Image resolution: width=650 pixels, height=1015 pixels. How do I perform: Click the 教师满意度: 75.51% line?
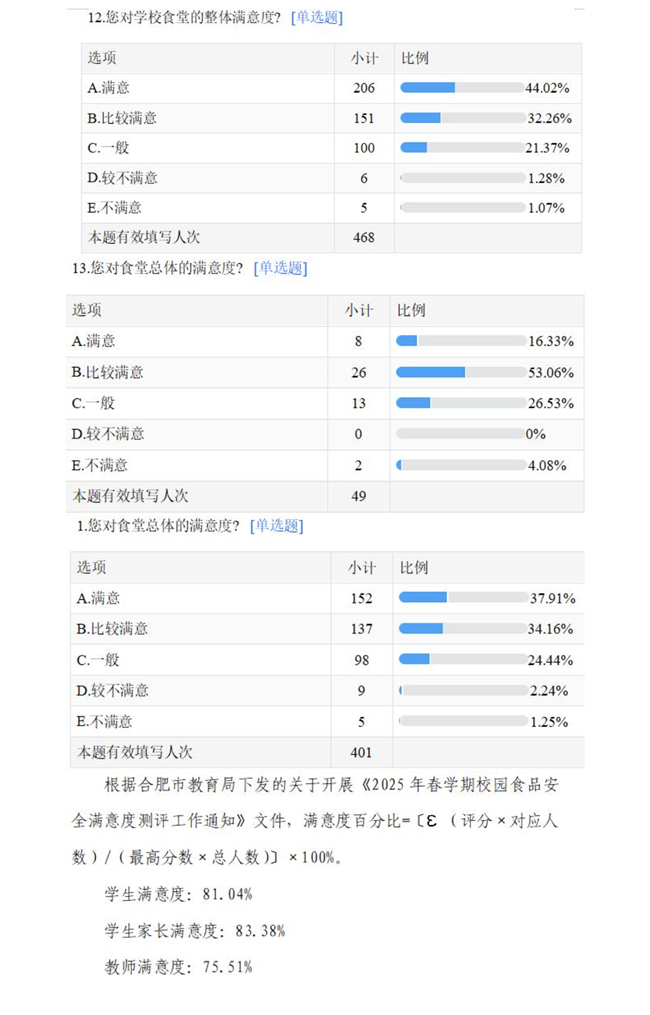click(179, 967)
